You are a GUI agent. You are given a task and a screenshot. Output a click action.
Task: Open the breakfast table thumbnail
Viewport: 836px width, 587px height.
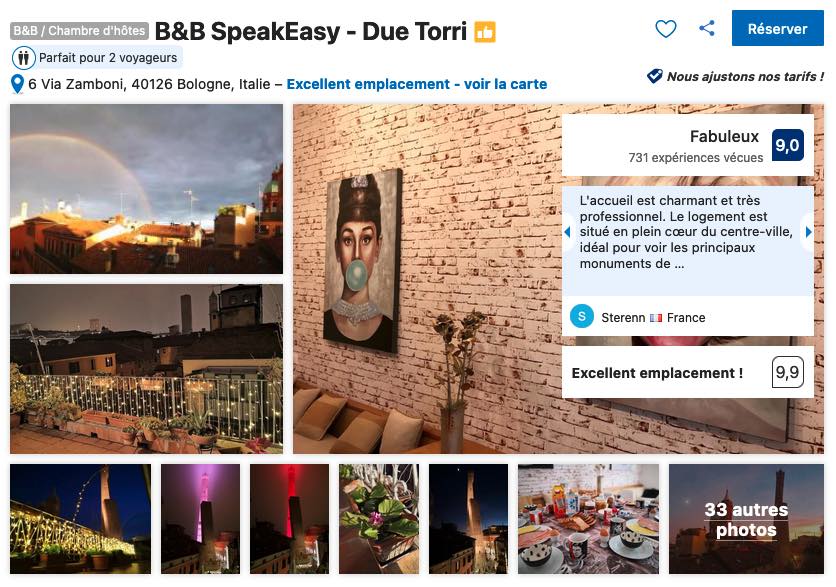(588, 519)
